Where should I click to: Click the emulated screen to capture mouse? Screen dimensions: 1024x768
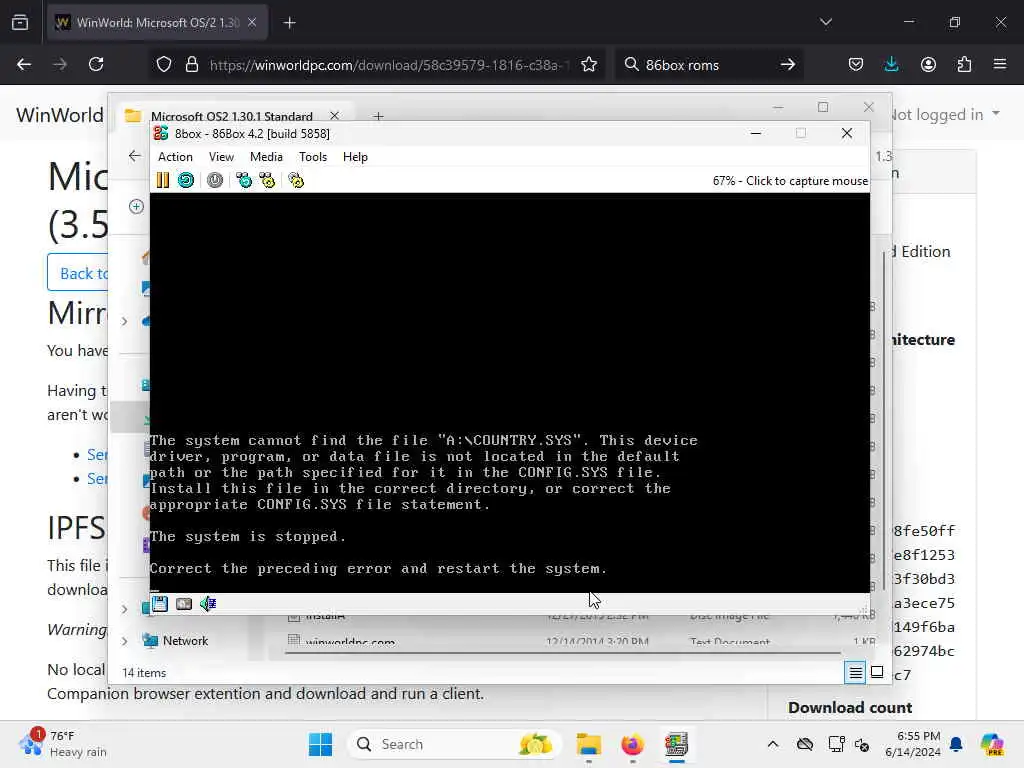click(x=509, y=392)
